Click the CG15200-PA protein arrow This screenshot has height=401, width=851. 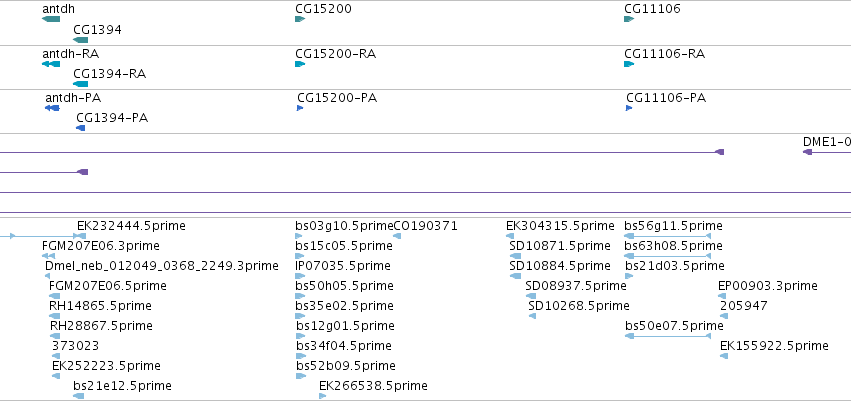300,108
